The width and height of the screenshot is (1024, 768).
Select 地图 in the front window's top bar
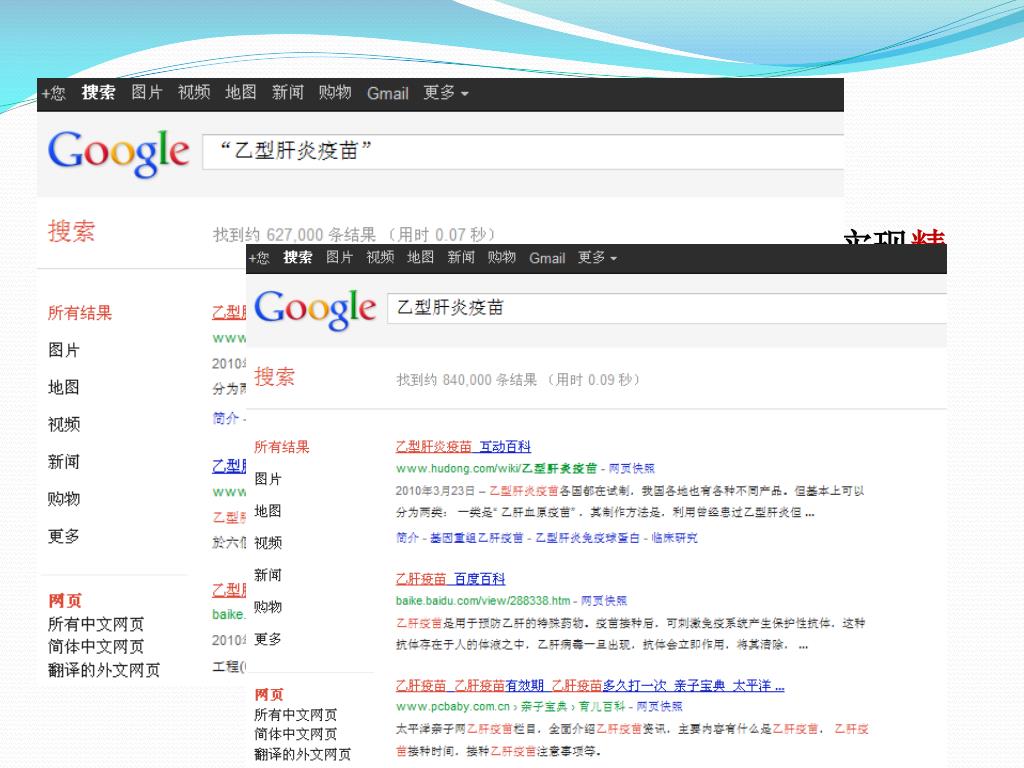point(421,258)
